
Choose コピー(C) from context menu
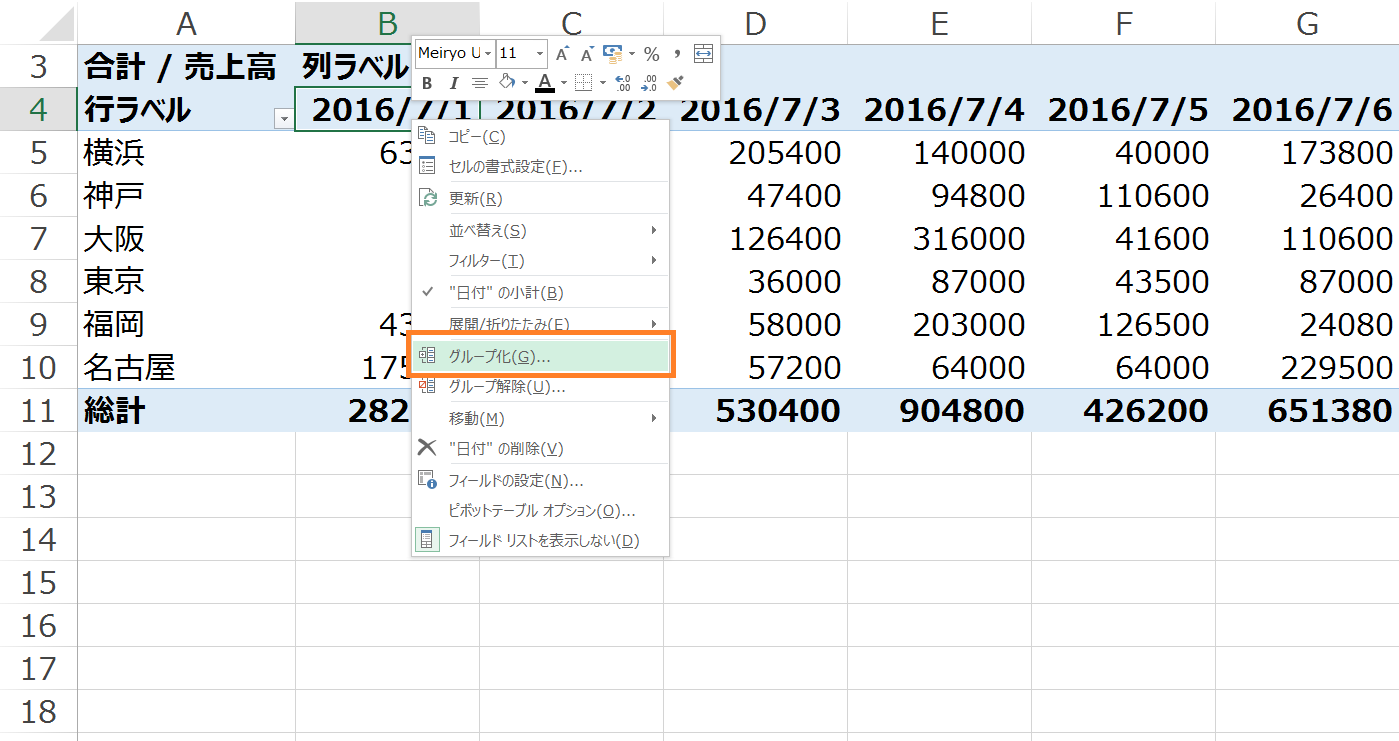click(540, 136)
